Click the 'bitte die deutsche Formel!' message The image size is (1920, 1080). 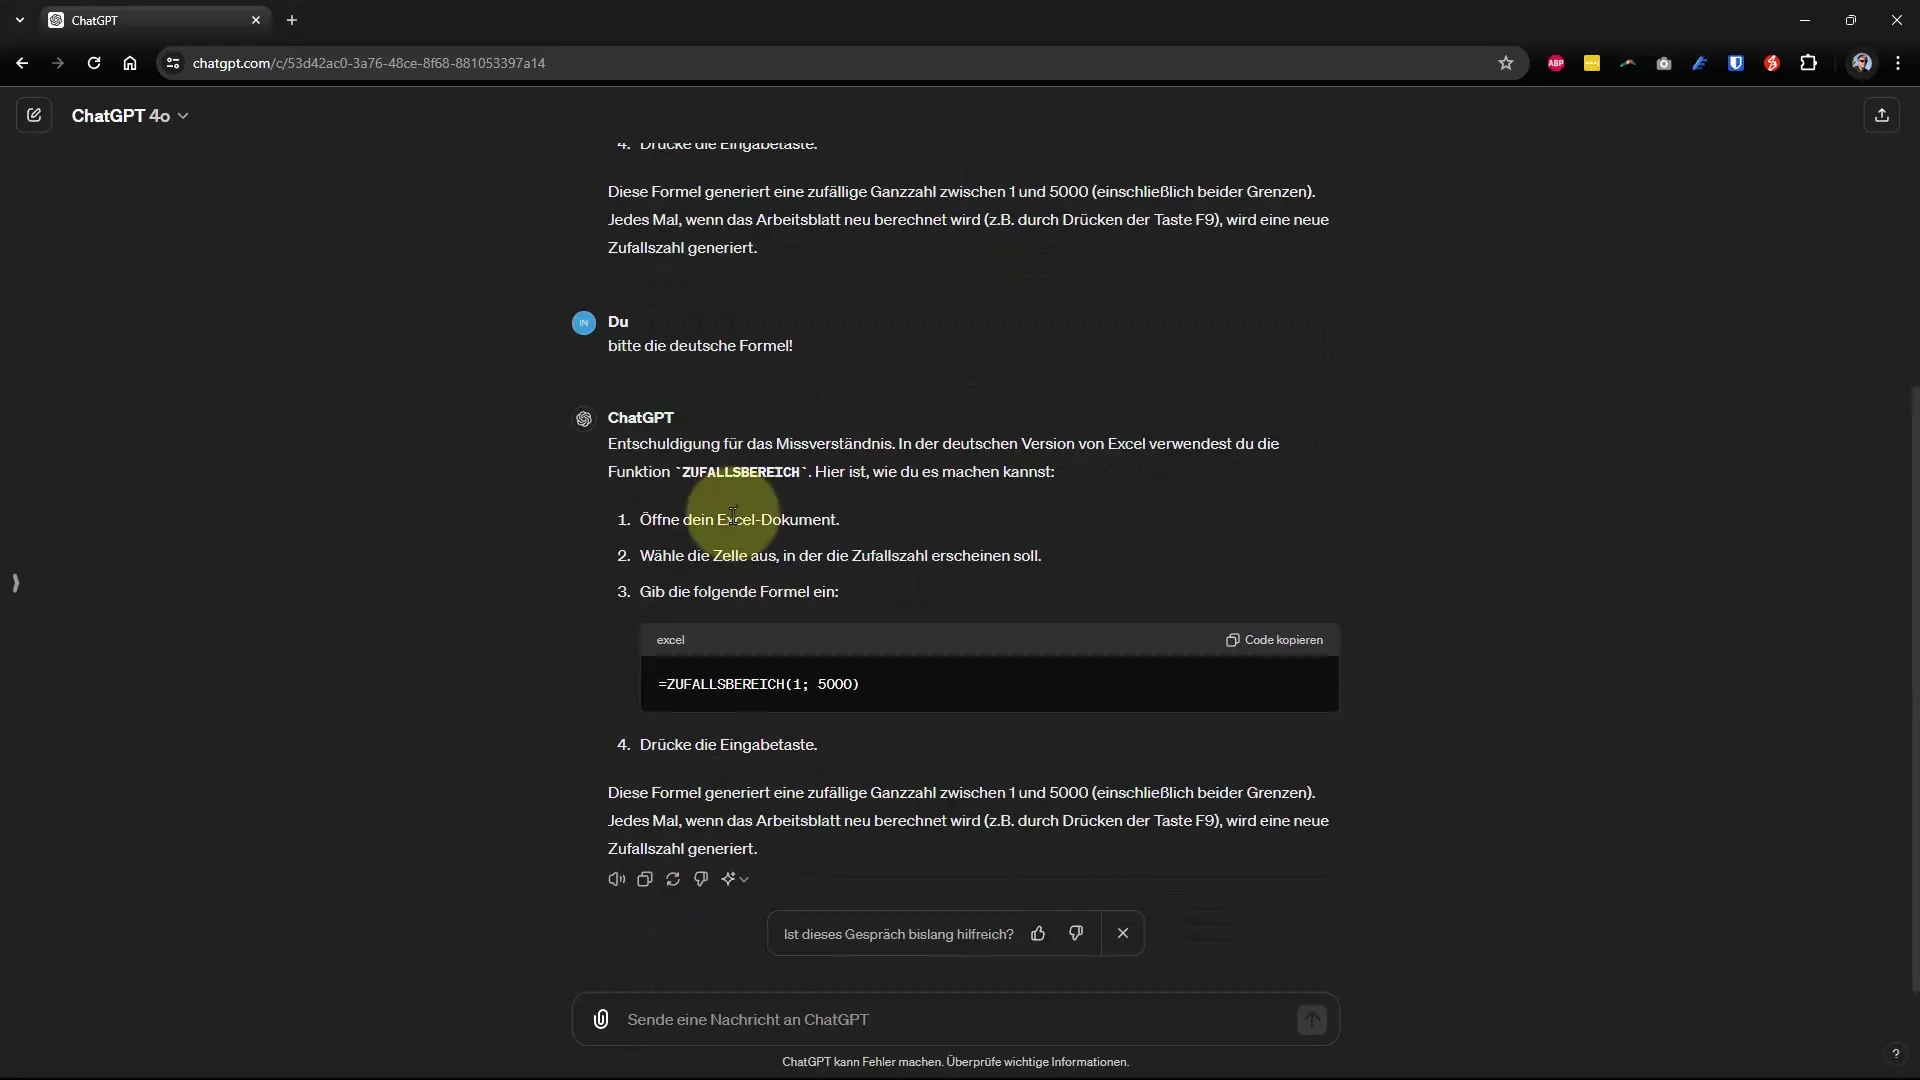click(700, 346)
